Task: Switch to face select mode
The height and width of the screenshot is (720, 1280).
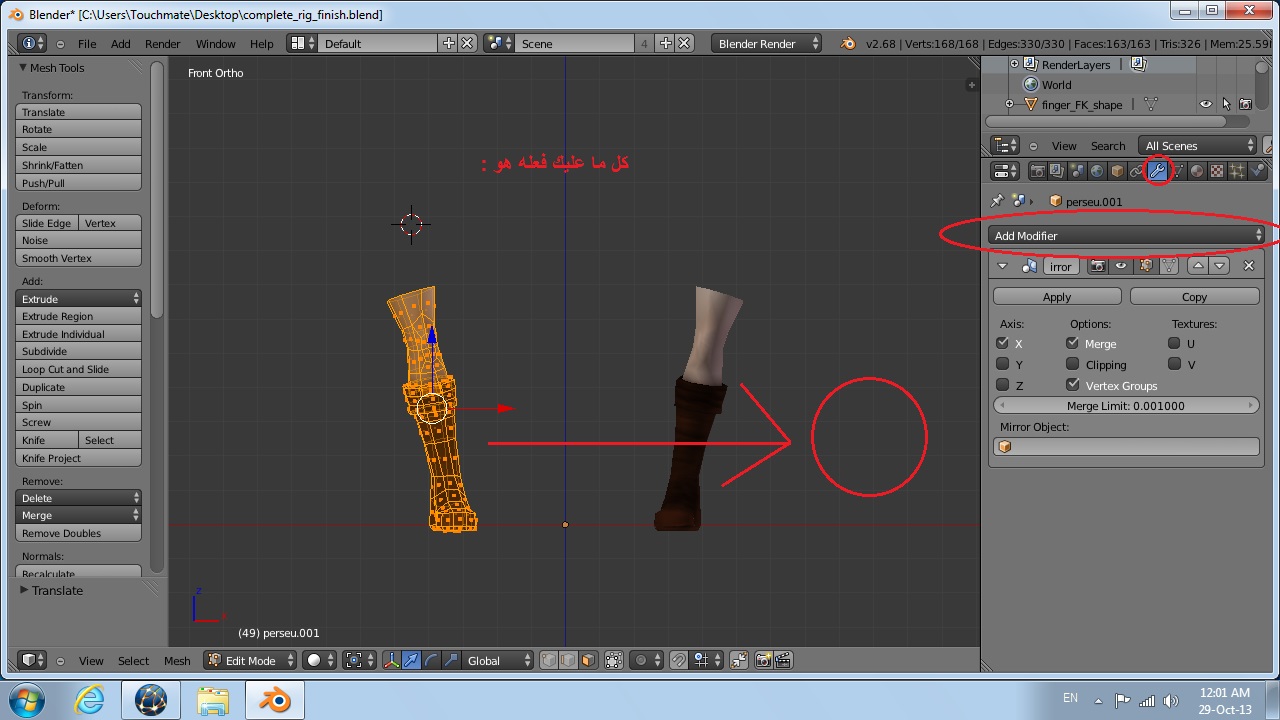Action: pos(588,661)
